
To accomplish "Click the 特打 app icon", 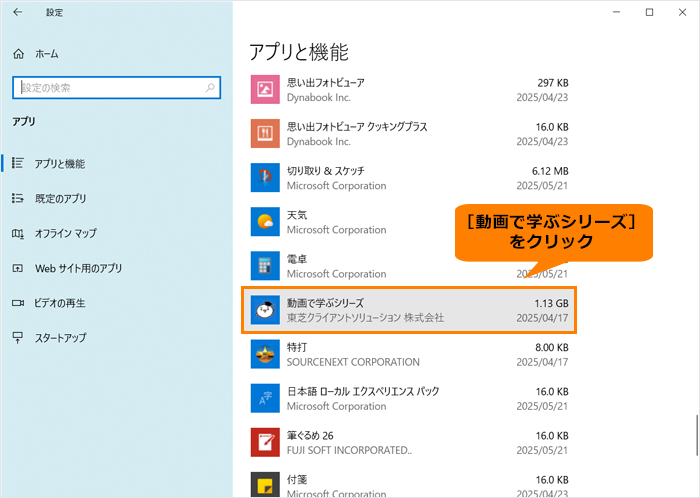I will (265, 354).
